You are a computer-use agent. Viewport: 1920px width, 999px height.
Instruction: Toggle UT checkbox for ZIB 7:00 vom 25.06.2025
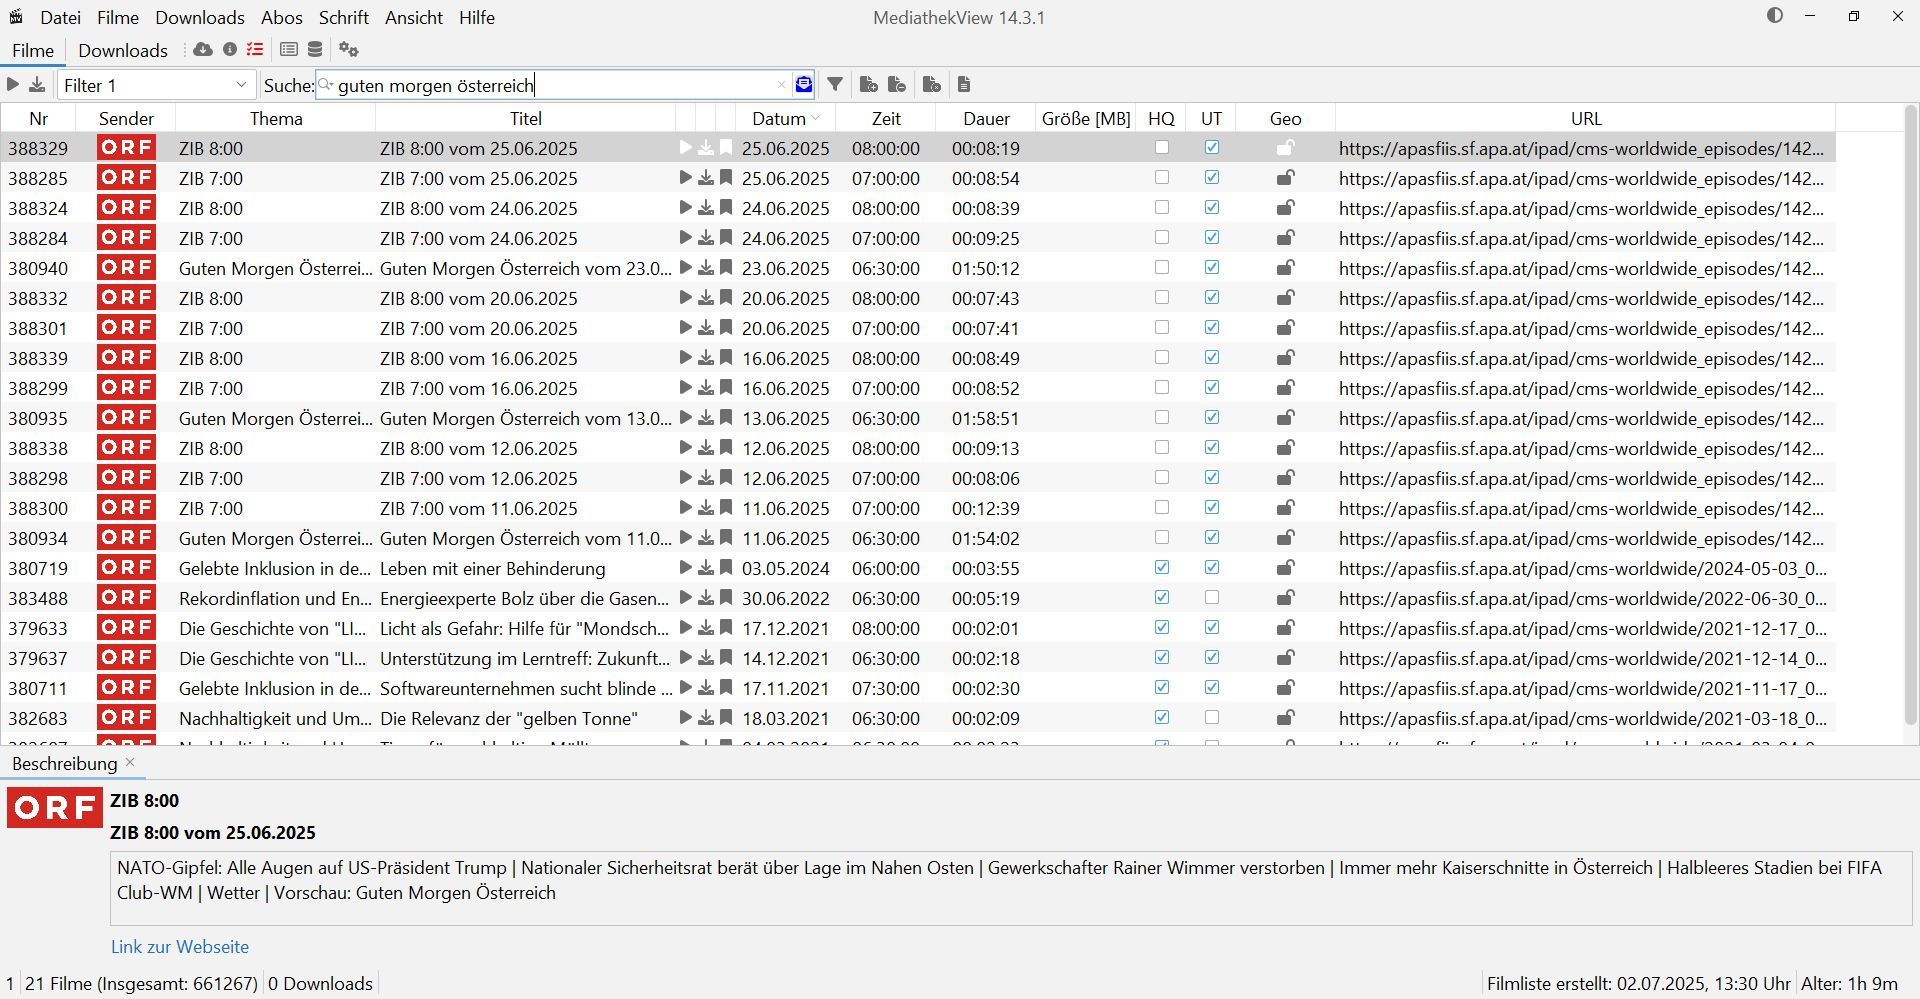click(x=1211, y=177)
